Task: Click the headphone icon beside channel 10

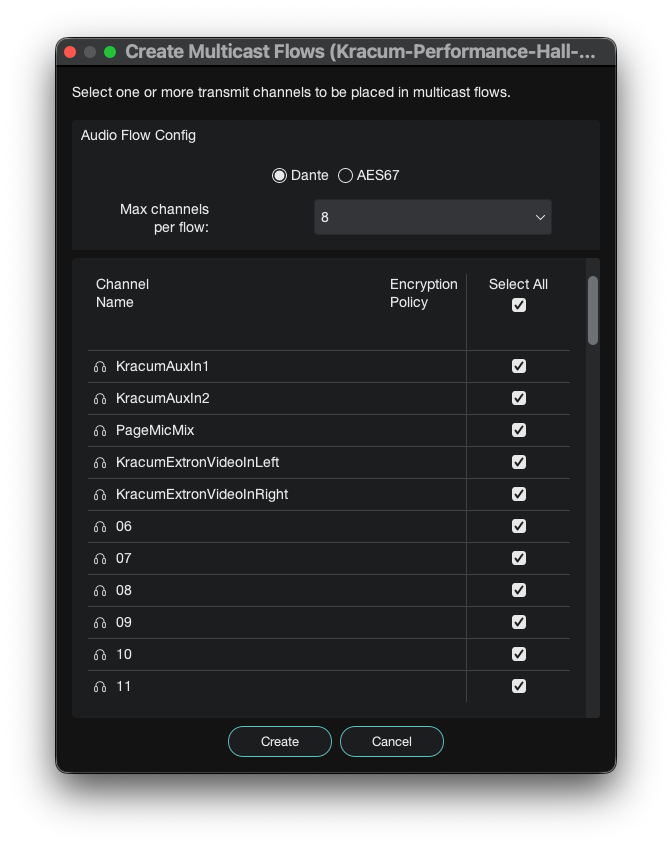Action: [100, 655]
